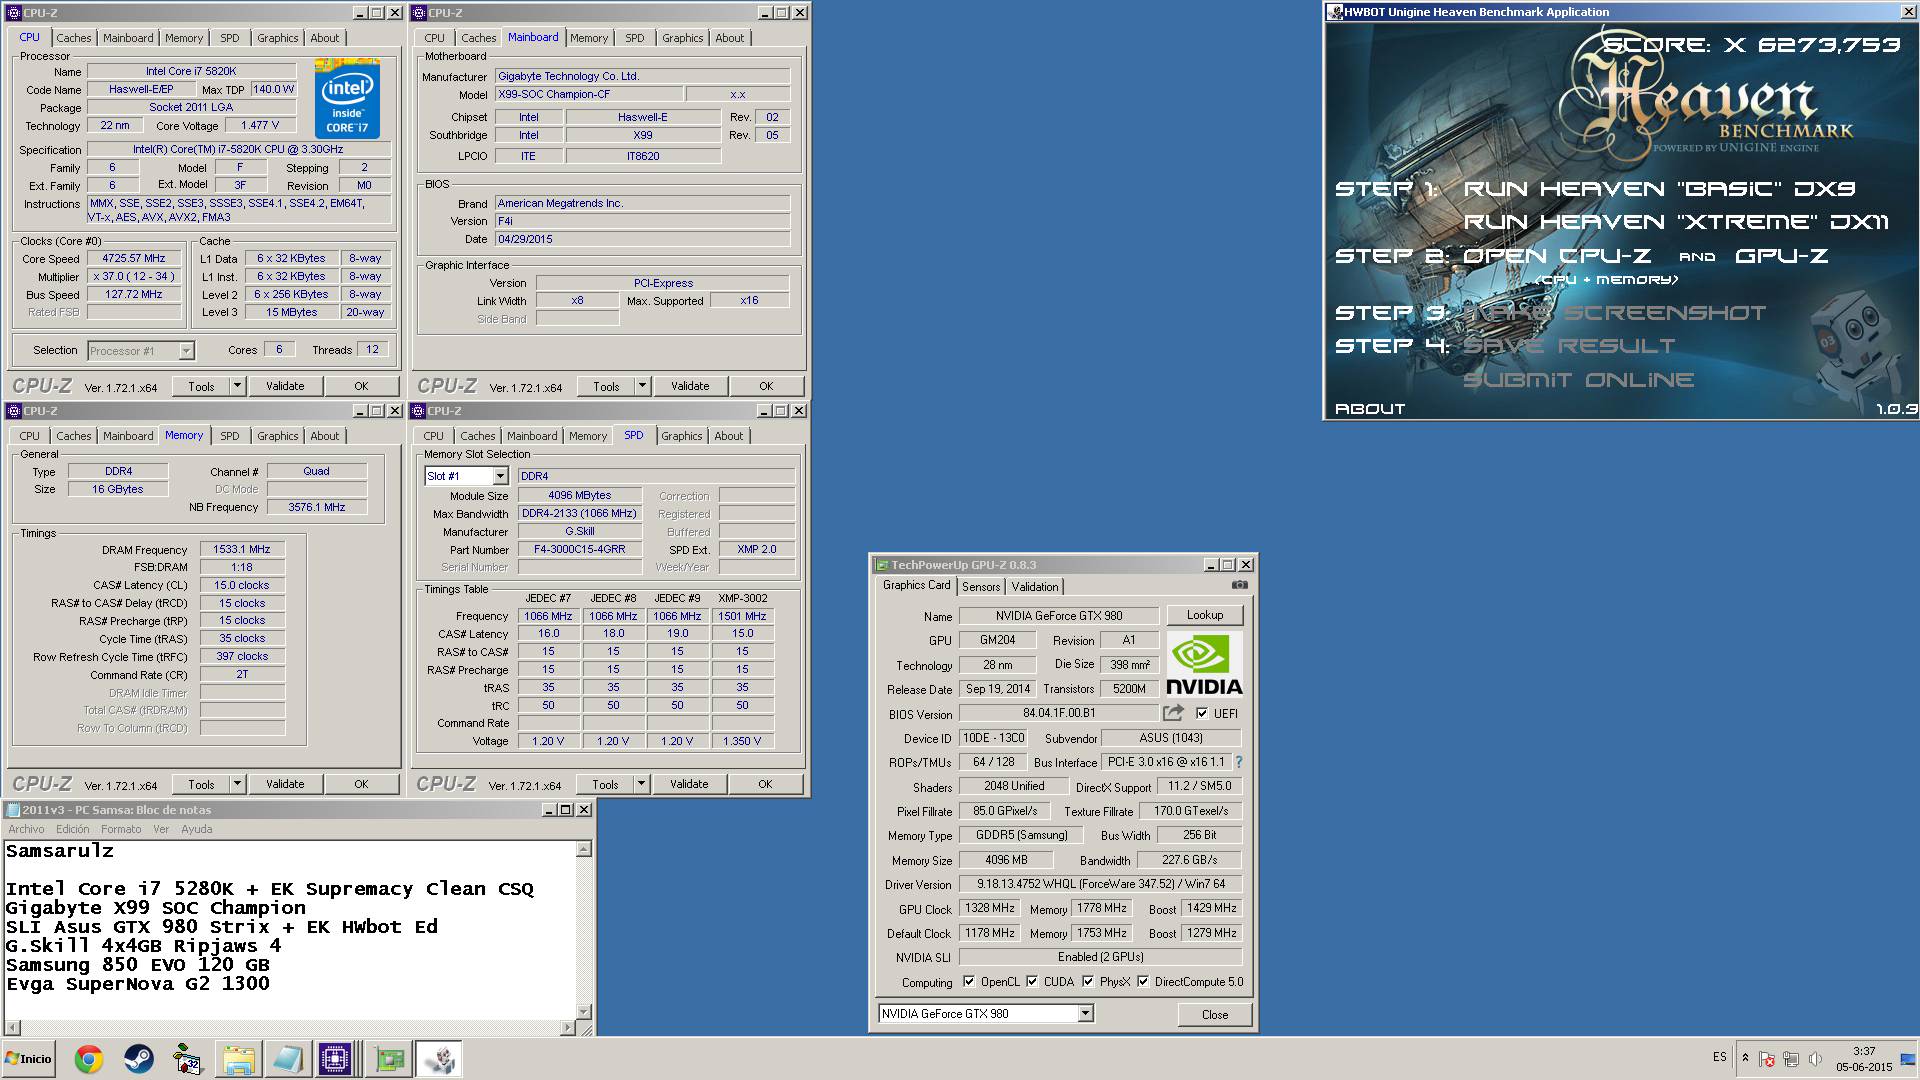Expand Tools arrow in the Memory window
This screenshot has height=1080, width=1920.
237,784
